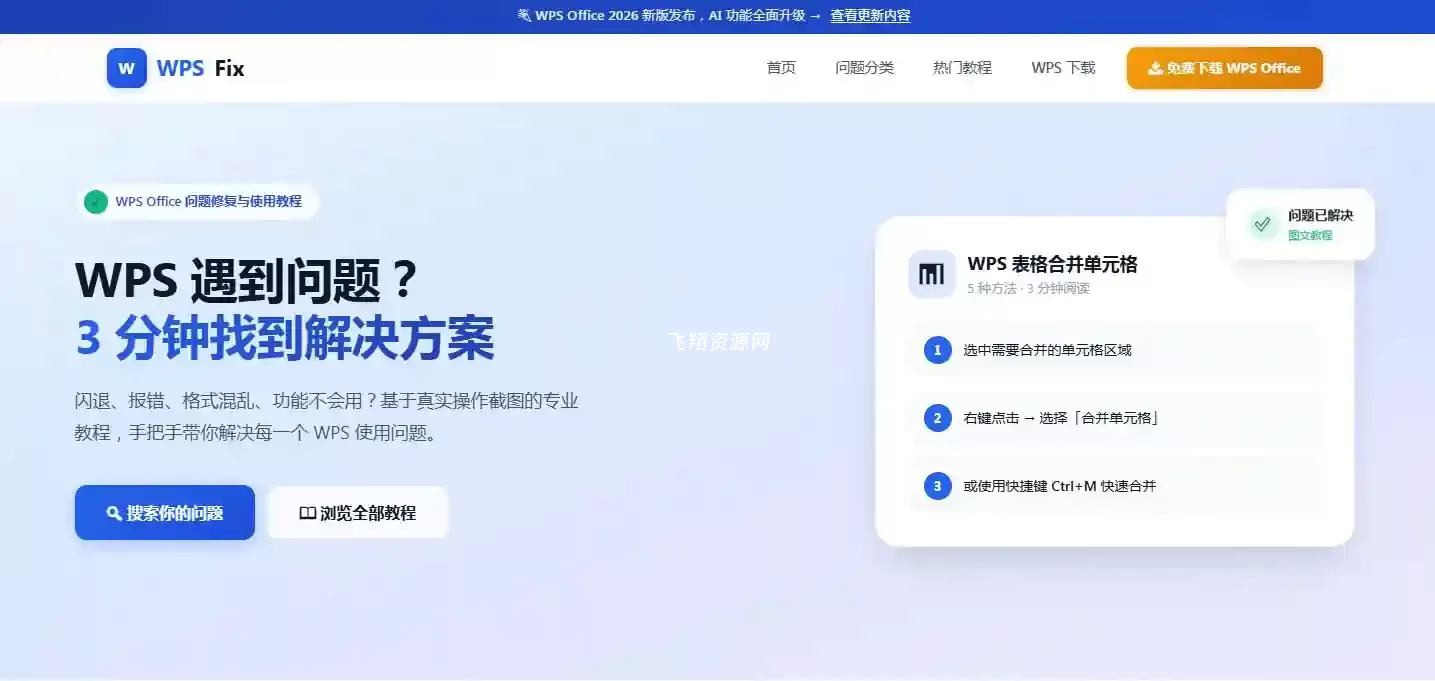Click the checkmark icon in 问题已解决 badge

(1263, 224)
